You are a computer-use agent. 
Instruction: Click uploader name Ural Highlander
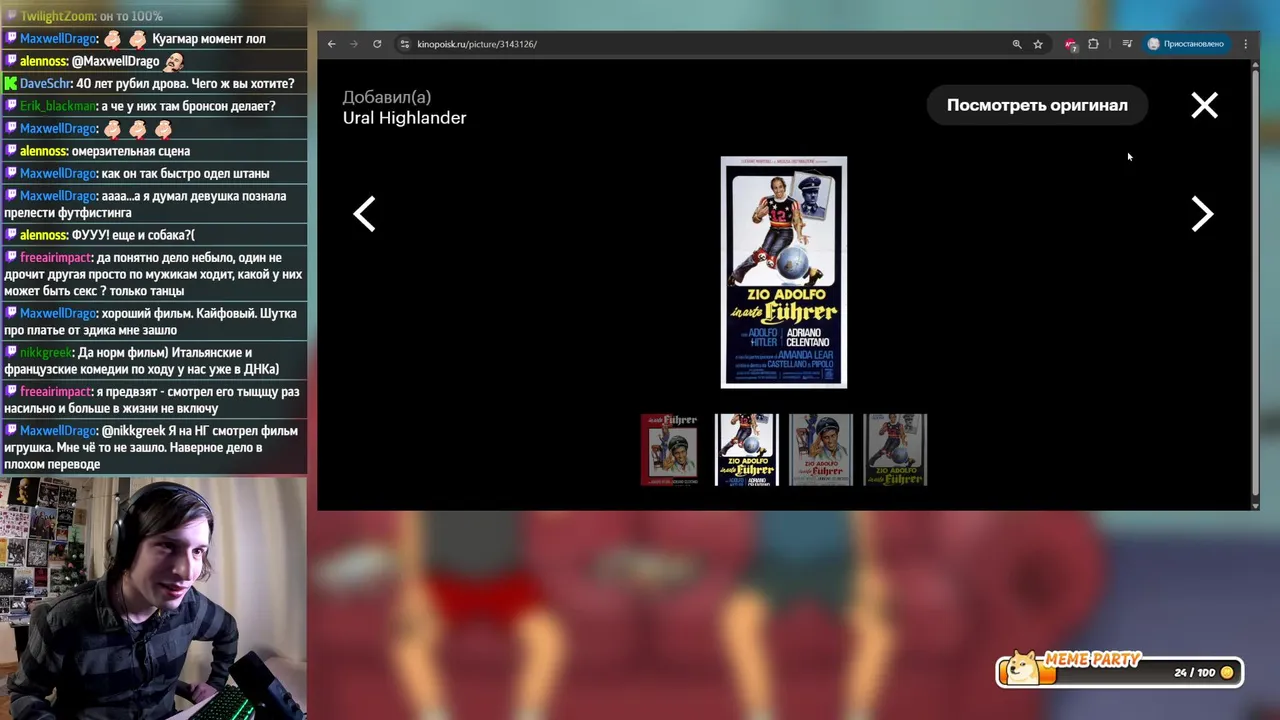point(404,118)
